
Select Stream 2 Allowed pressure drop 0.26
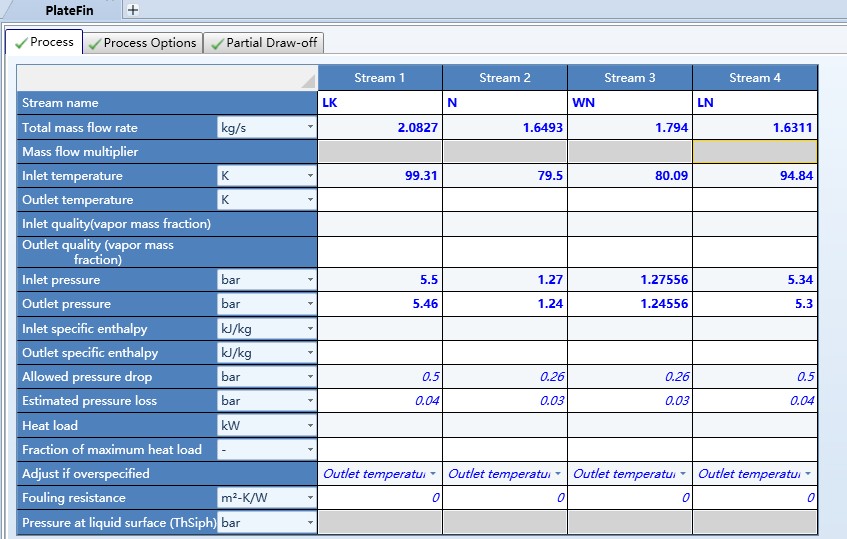tap(505, 377)
